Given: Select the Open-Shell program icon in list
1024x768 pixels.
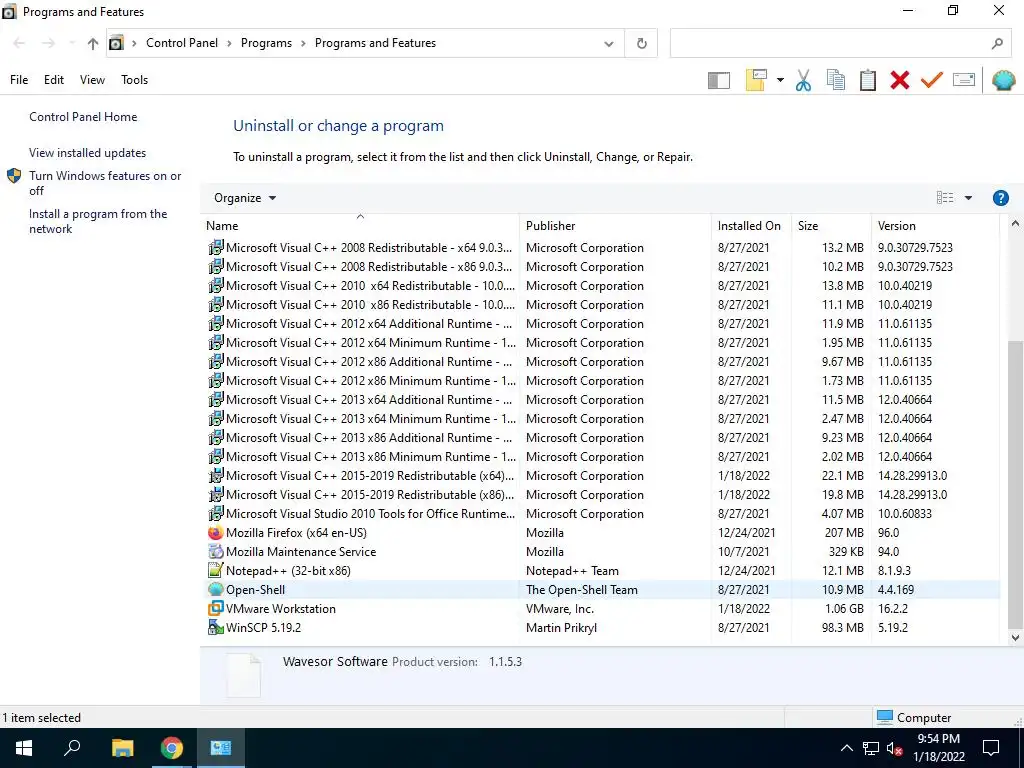Looking at the screenshot, I should click(x=216, y=590).
